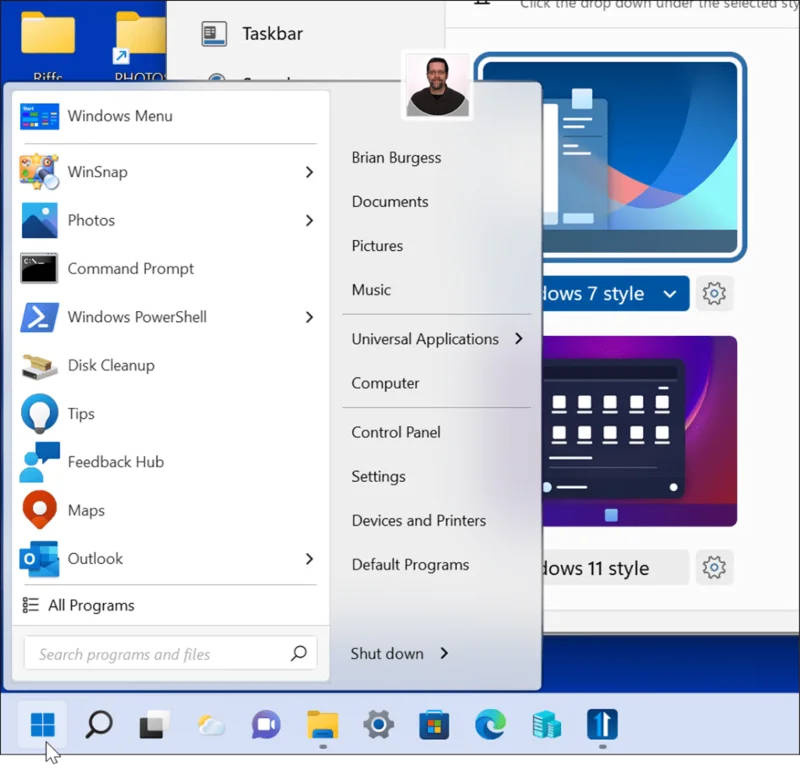Expand Outlook submenu arrow
This screenshot has height=782, width=800.
(x=309, y=559)
